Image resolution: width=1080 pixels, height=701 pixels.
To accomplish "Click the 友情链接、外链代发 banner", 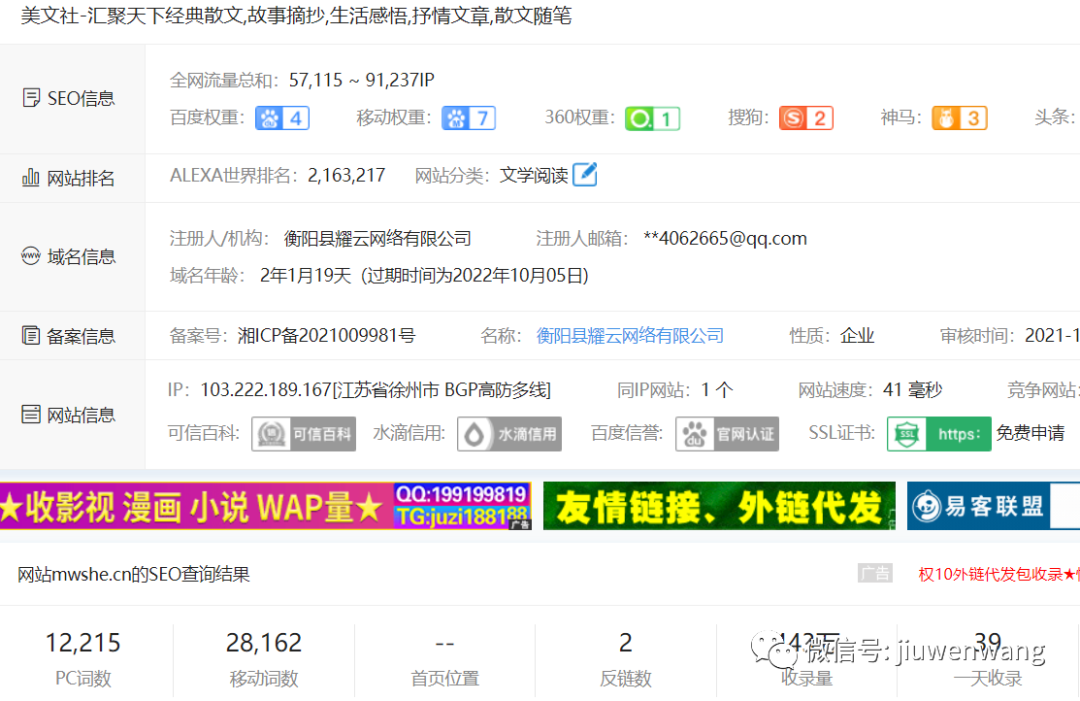I will [x=718, y=507].
